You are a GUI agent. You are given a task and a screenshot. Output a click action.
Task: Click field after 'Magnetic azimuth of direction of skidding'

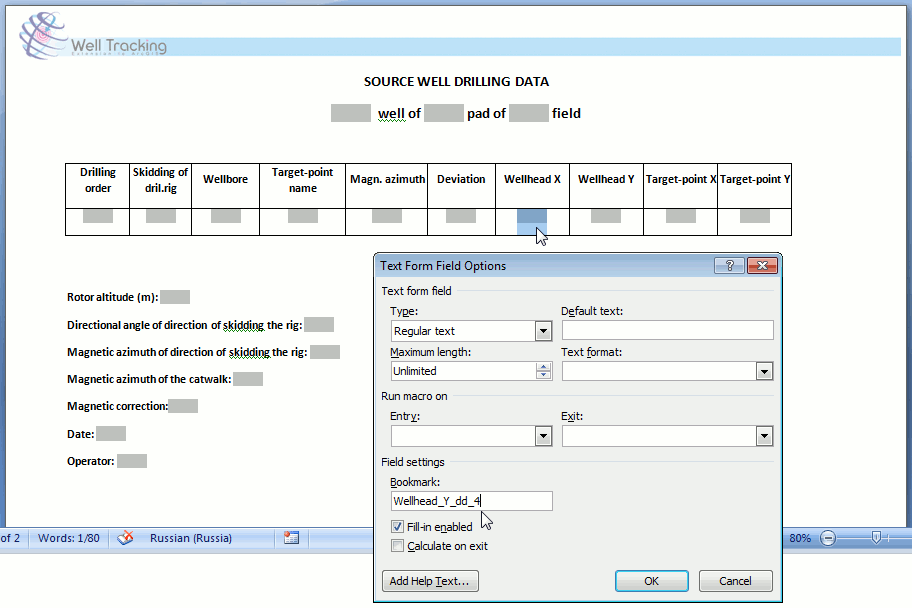coord(325,352)
